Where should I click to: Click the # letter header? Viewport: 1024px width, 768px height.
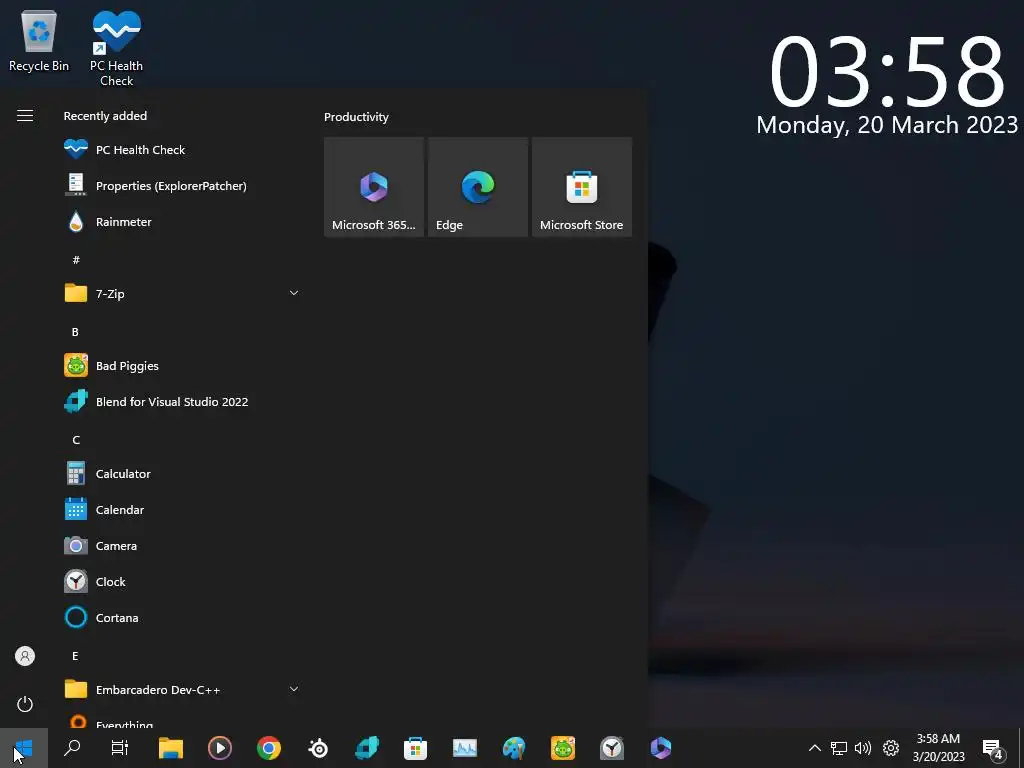click(x=76, y=260)
